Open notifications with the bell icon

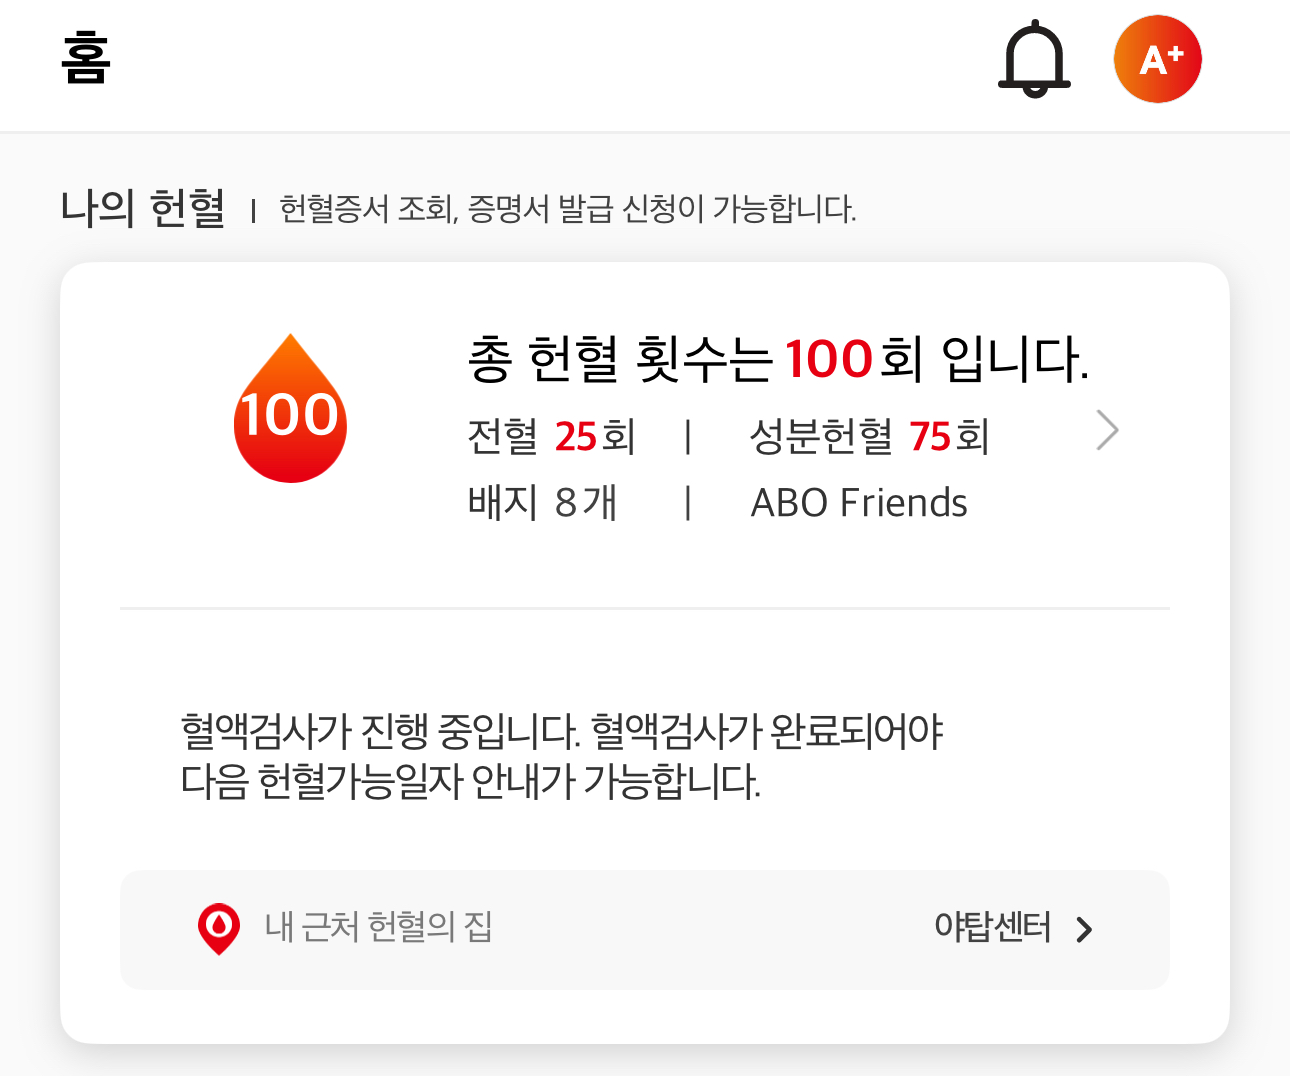pyautogui.click(x=1034, y=59)
